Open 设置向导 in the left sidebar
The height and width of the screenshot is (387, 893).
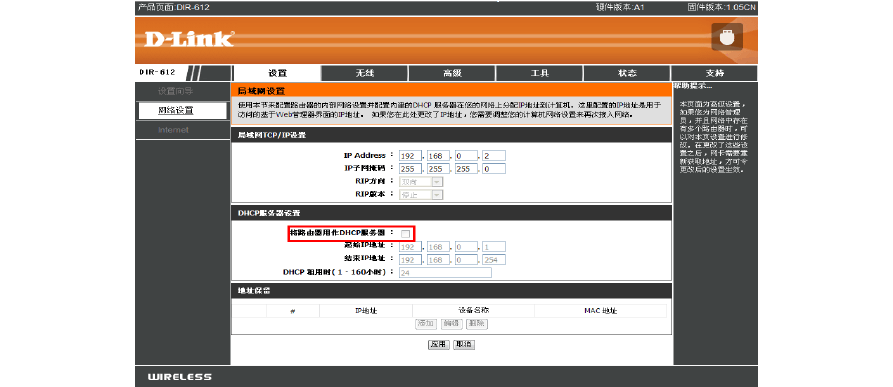point(175,91)
